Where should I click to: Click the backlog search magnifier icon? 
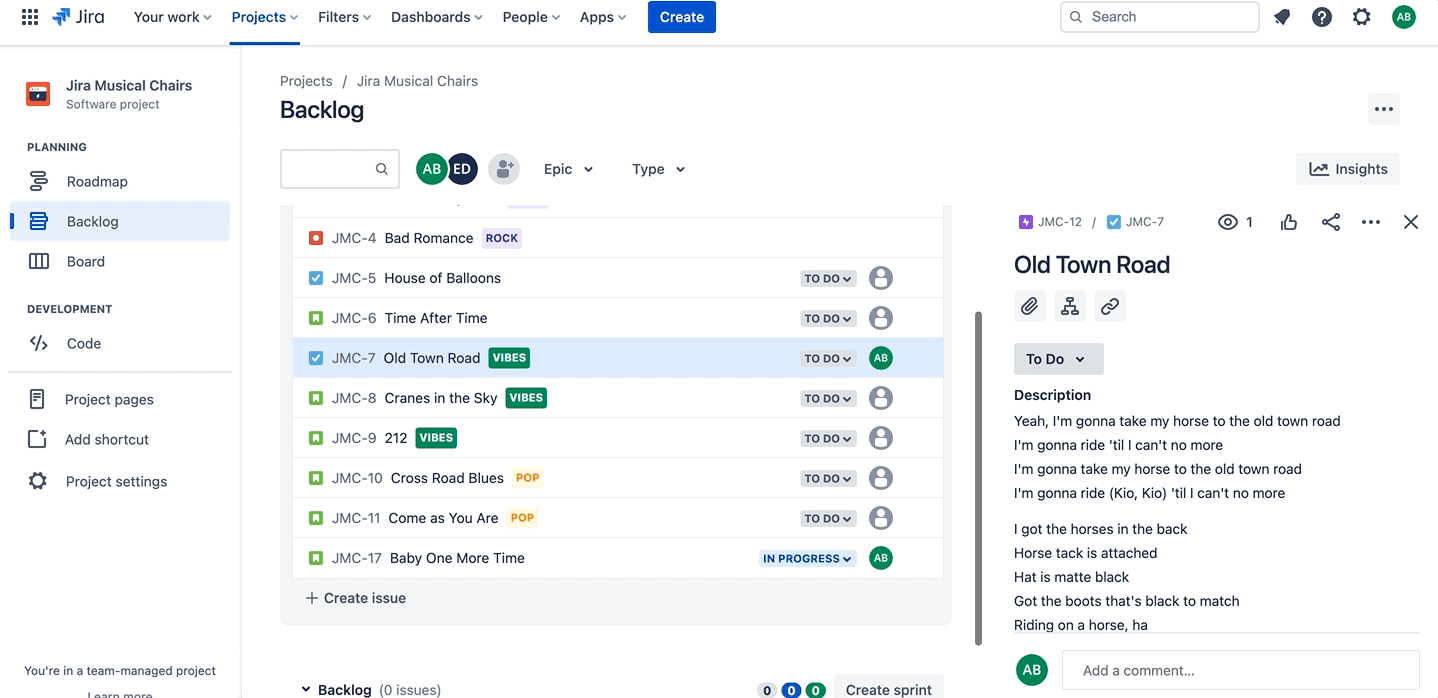point(382,169)
